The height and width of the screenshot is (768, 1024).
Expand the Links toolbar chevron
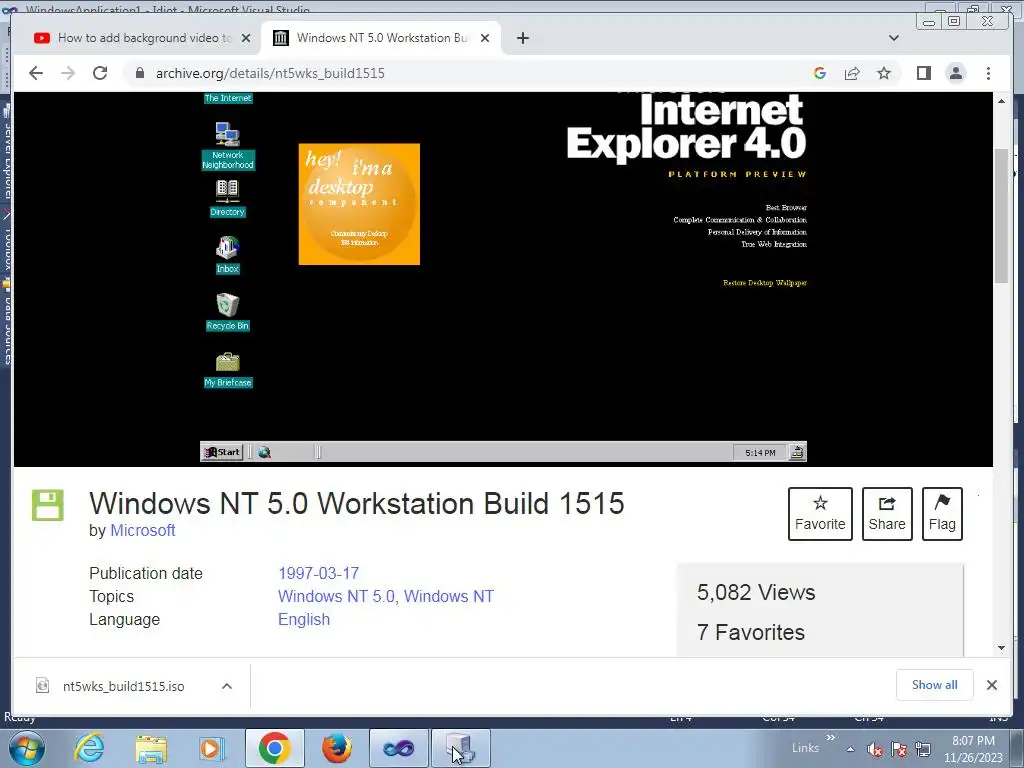coord(831,738)
